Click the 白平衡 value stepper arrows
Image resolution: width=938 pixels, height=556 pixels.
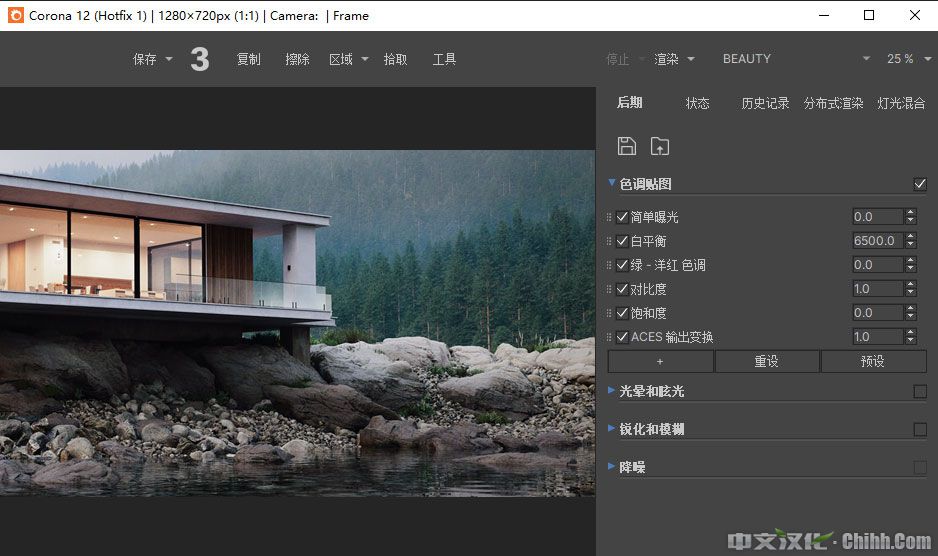click(x=910, y=241)
